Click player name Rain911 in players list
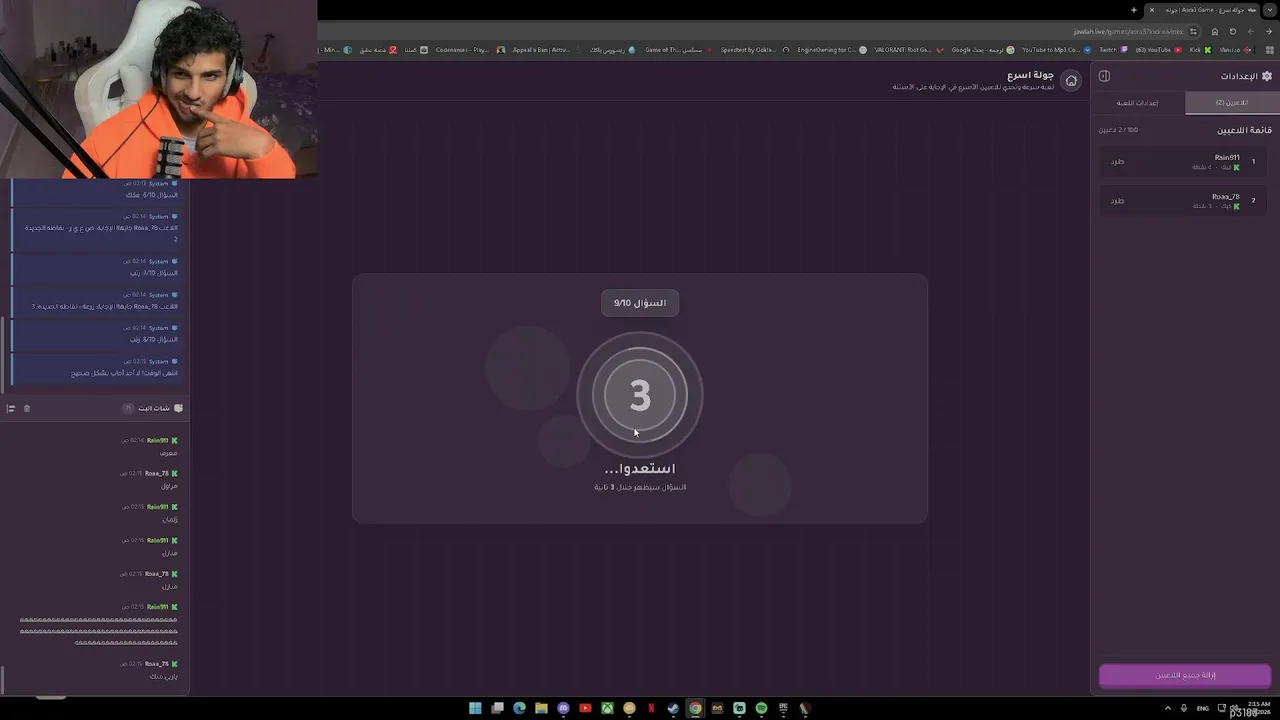The image size is (1280, 720). (1227, 157)
